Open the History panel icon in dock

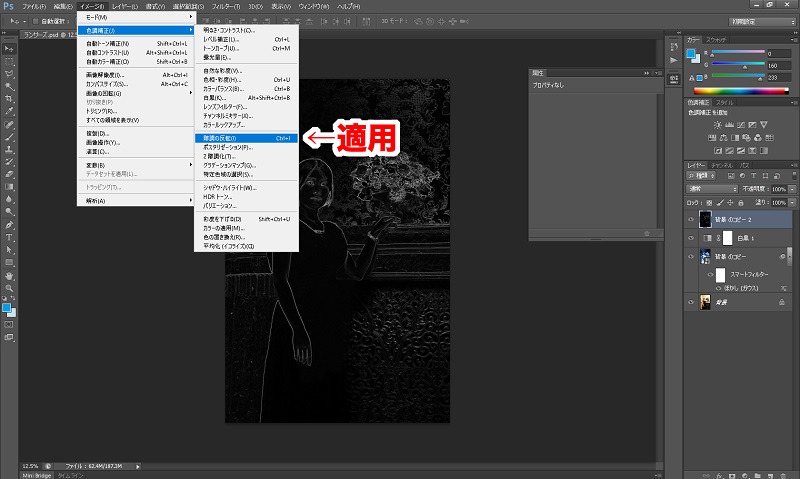point(674,47)
